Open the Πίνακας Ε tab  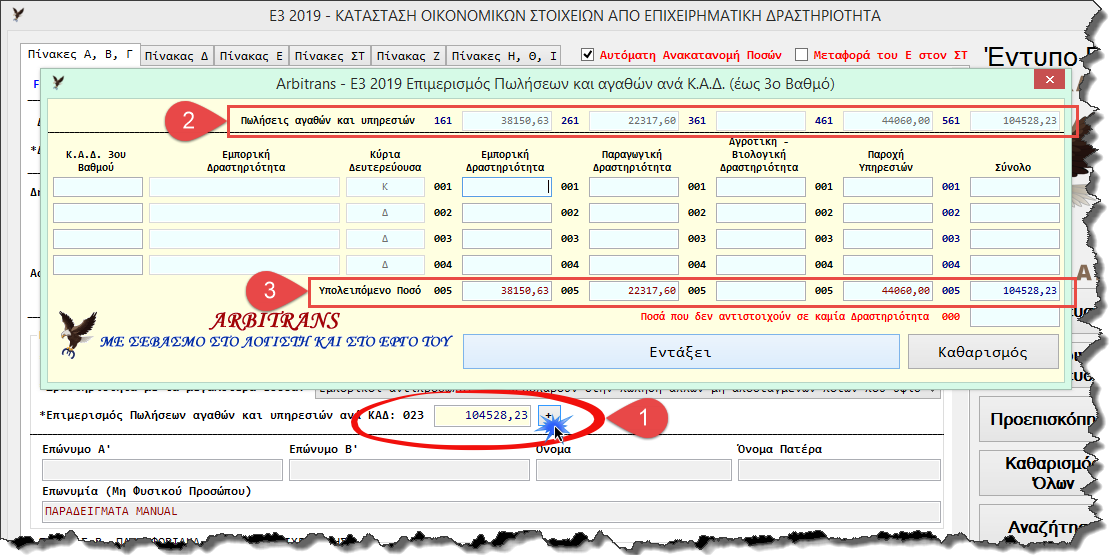(x=251, y=55)
